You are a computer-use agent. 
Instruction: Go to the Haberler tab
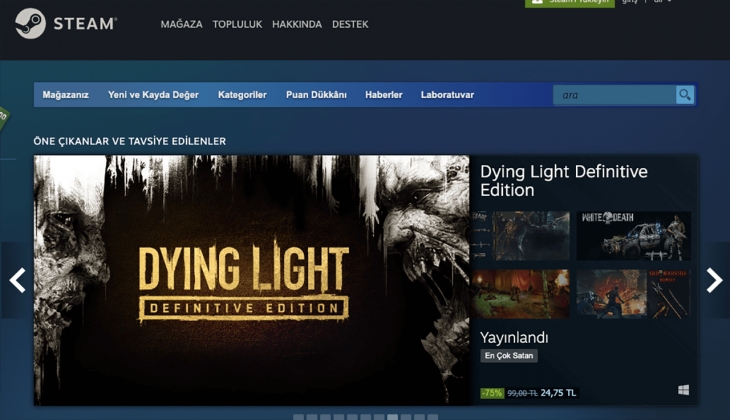coord(384,95)
